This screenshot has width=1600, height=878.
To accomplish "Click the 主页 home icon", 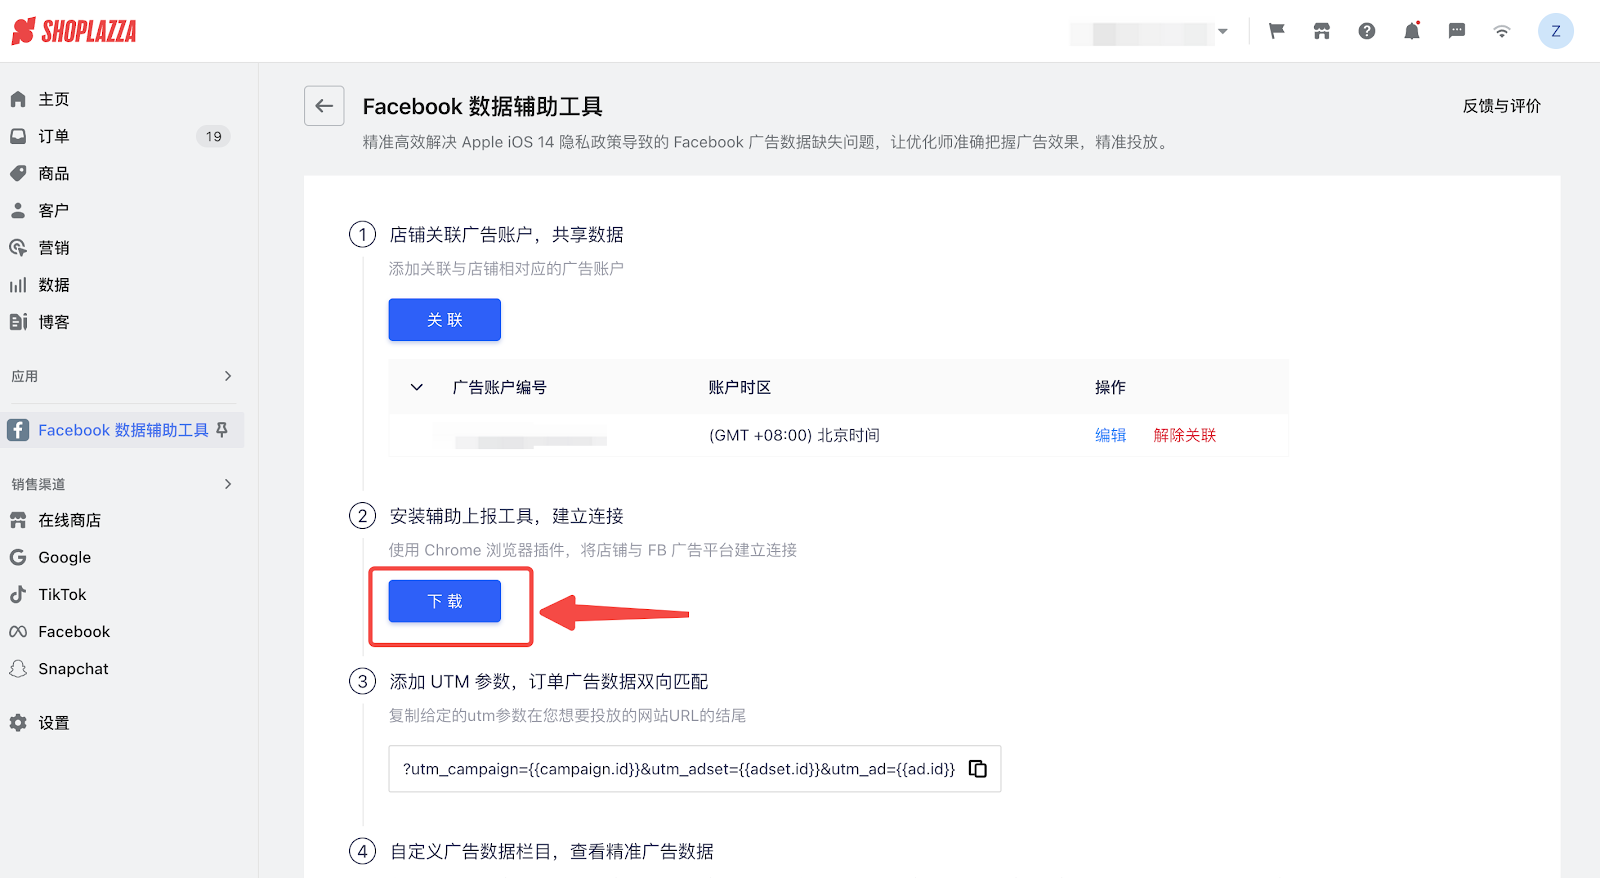I will (18, 99).
